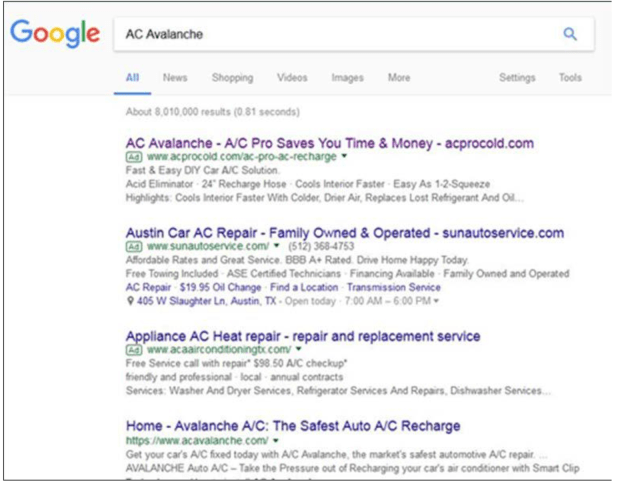The width and height of the screenshot is (640, 482).
Task: Switch to the News tab
Action: pos(175,78)
